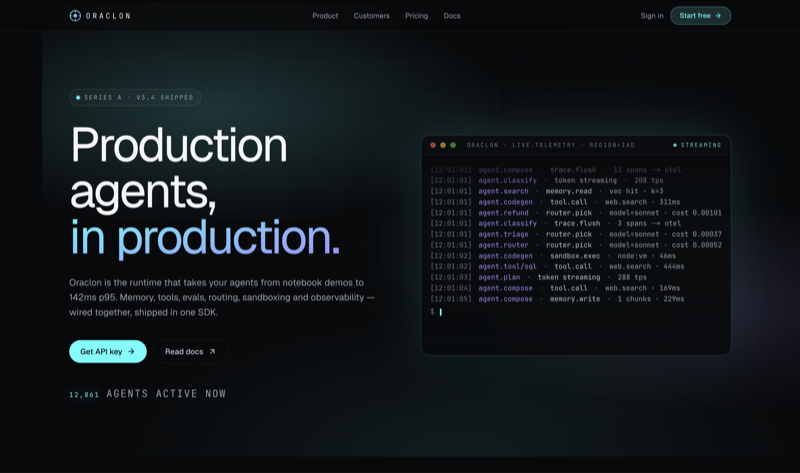Click the agent.plan log line
Viewport: 800px width, 473px height.
pyautogui.click(x=538, y=277)
